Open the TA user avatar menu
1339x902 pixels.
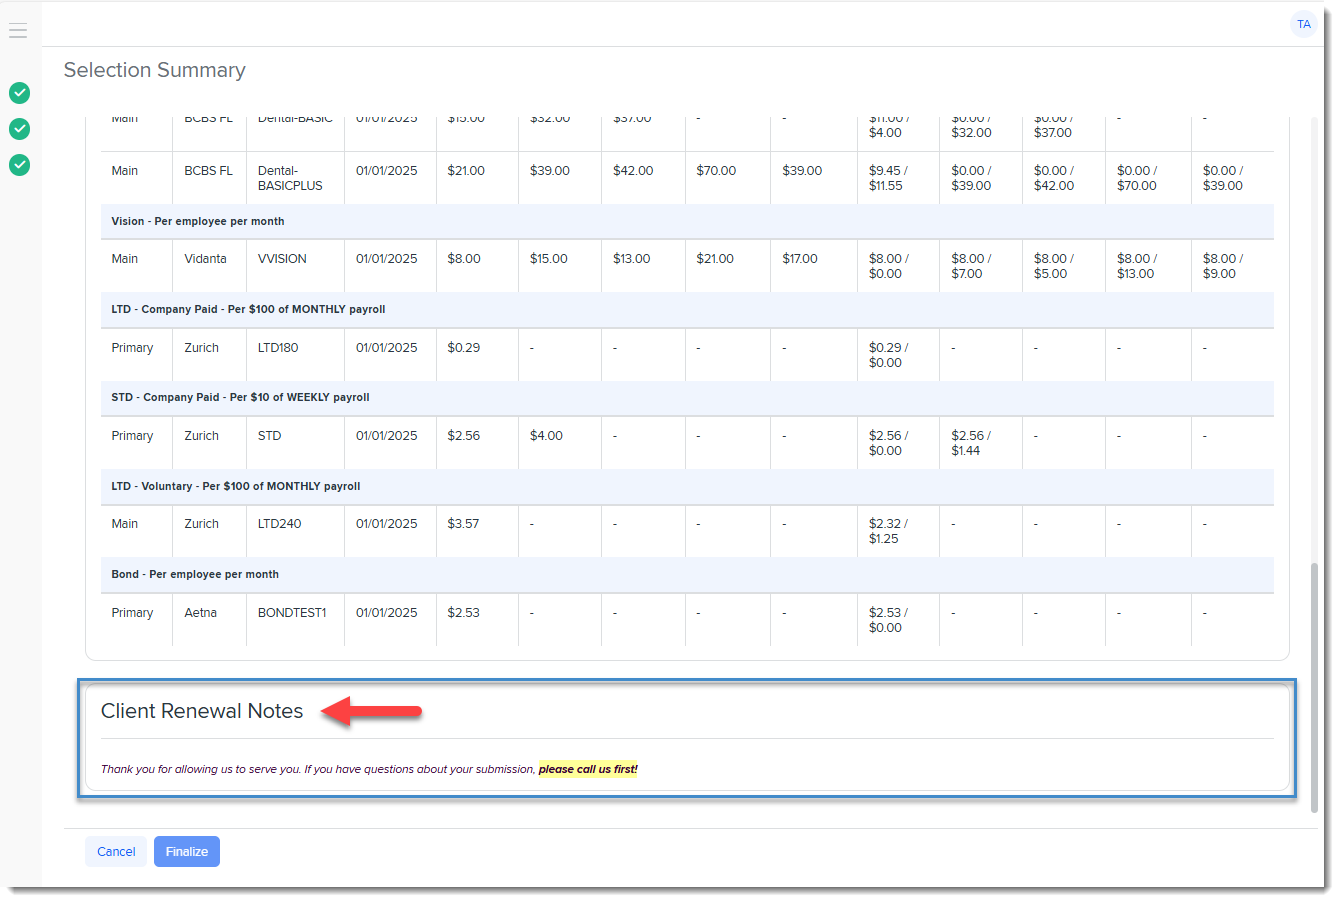pyautogui.click(x=1303, y=25)
